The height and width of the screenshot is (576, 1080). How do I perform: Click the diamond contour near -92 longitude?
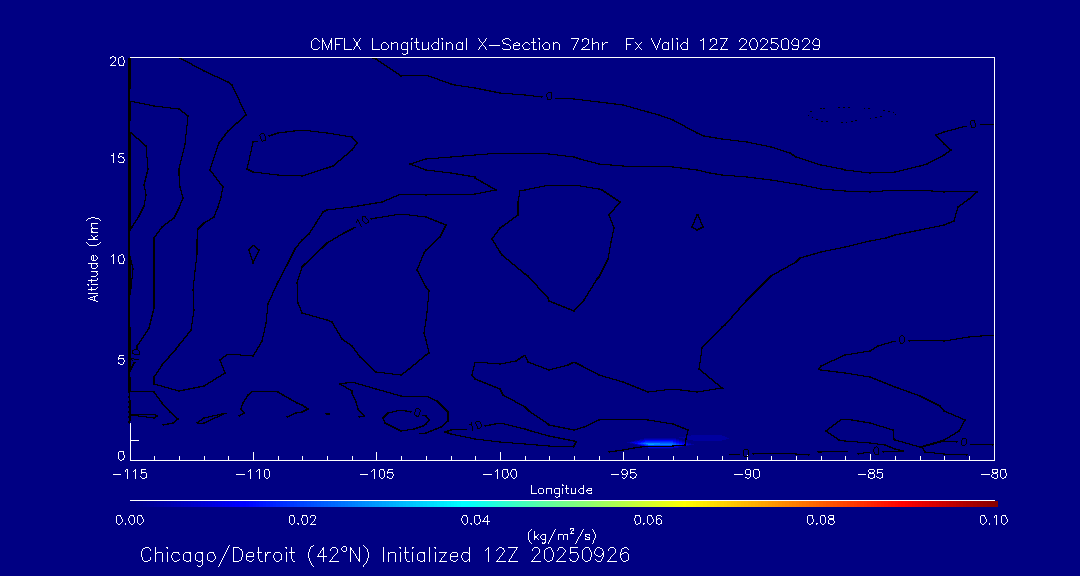point(697,222)
